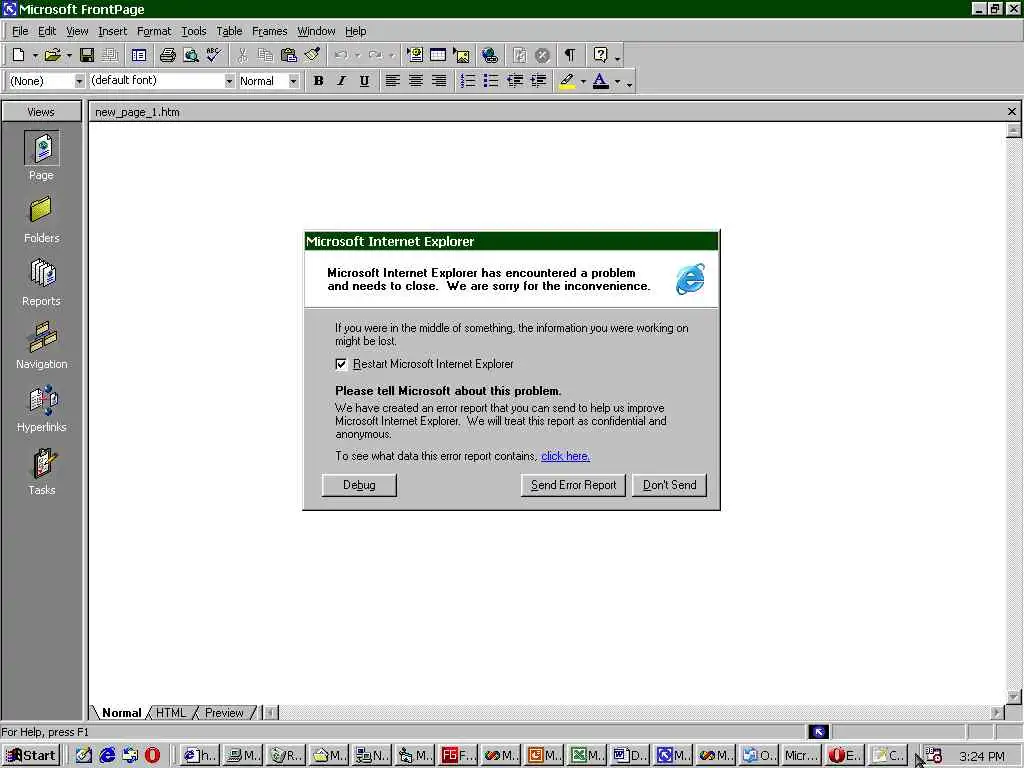Launch Opera from quick launch bar

[x=153, y=756]
